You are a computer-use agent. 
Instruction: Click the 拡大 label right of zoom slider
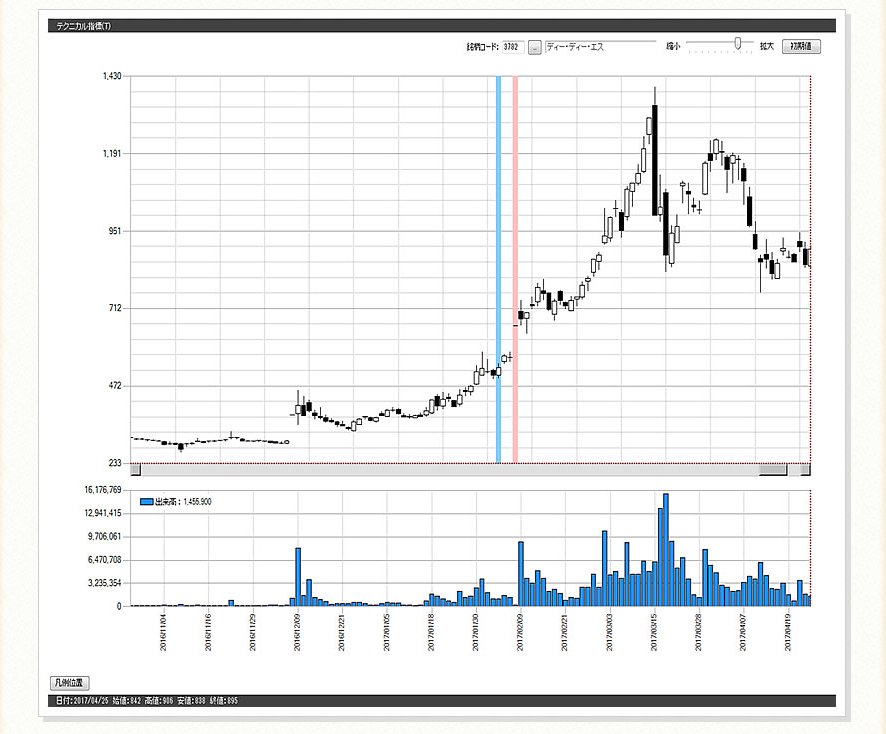767,47
